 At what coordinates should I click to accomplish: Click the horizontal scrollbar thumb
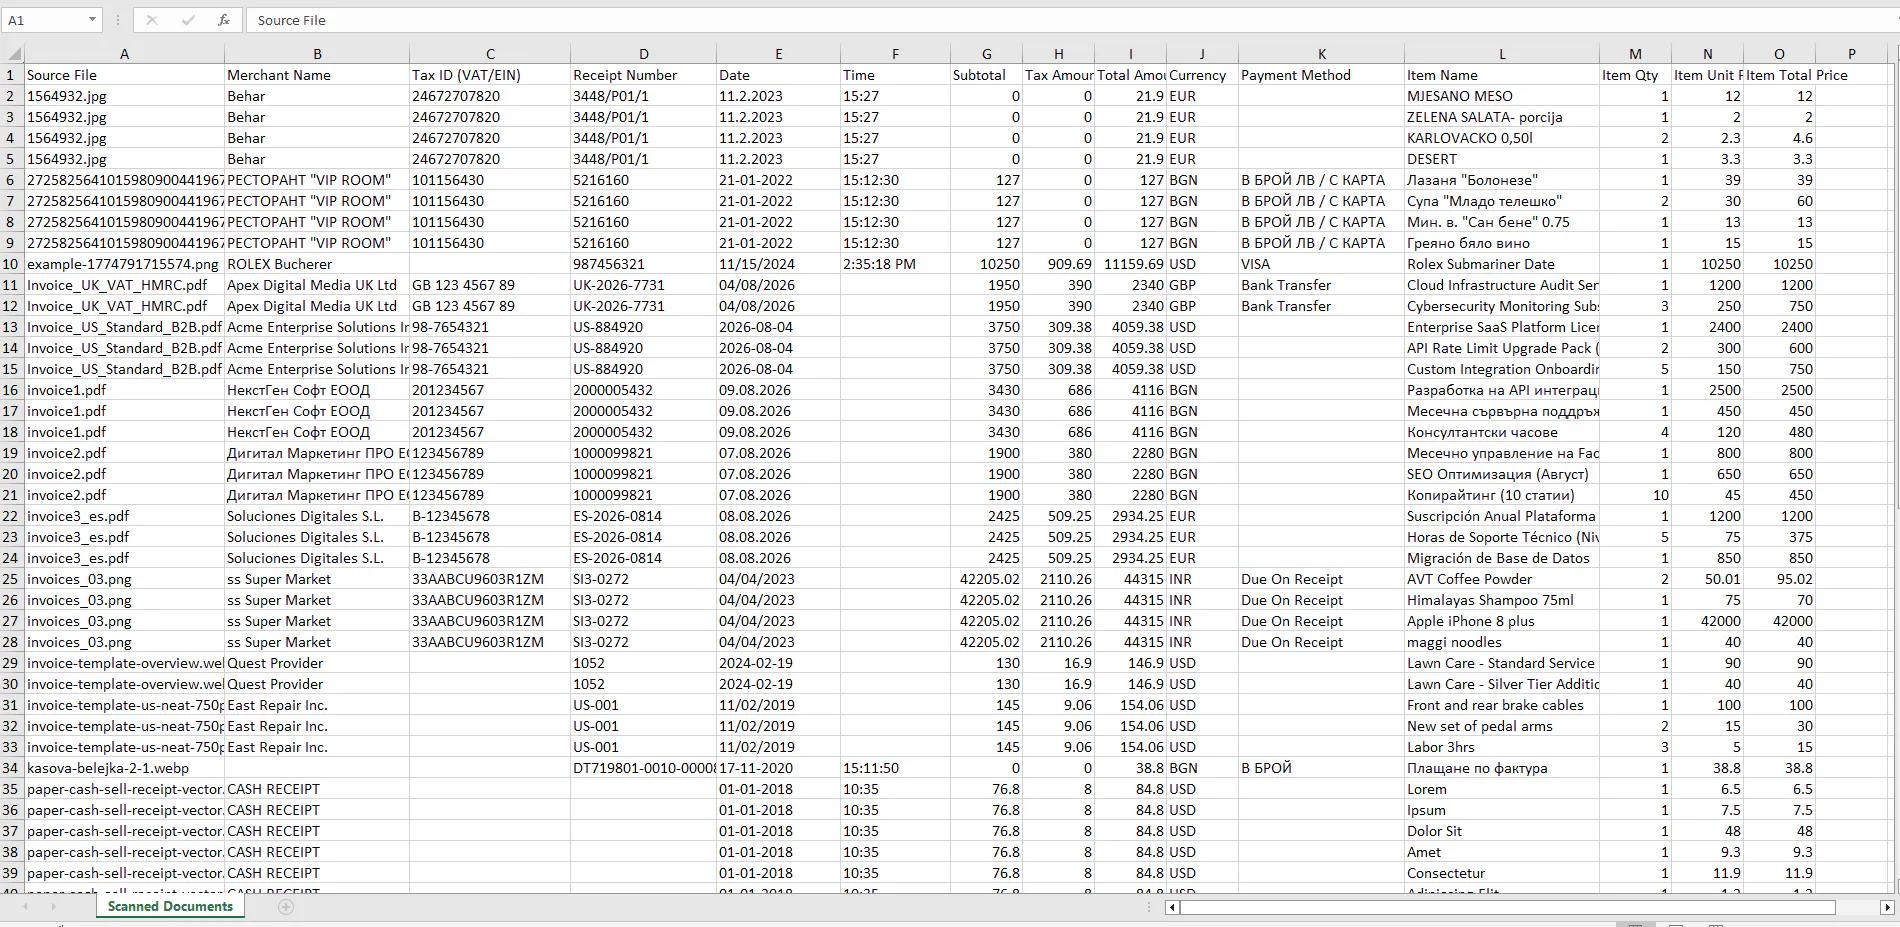pos(1508,908)
